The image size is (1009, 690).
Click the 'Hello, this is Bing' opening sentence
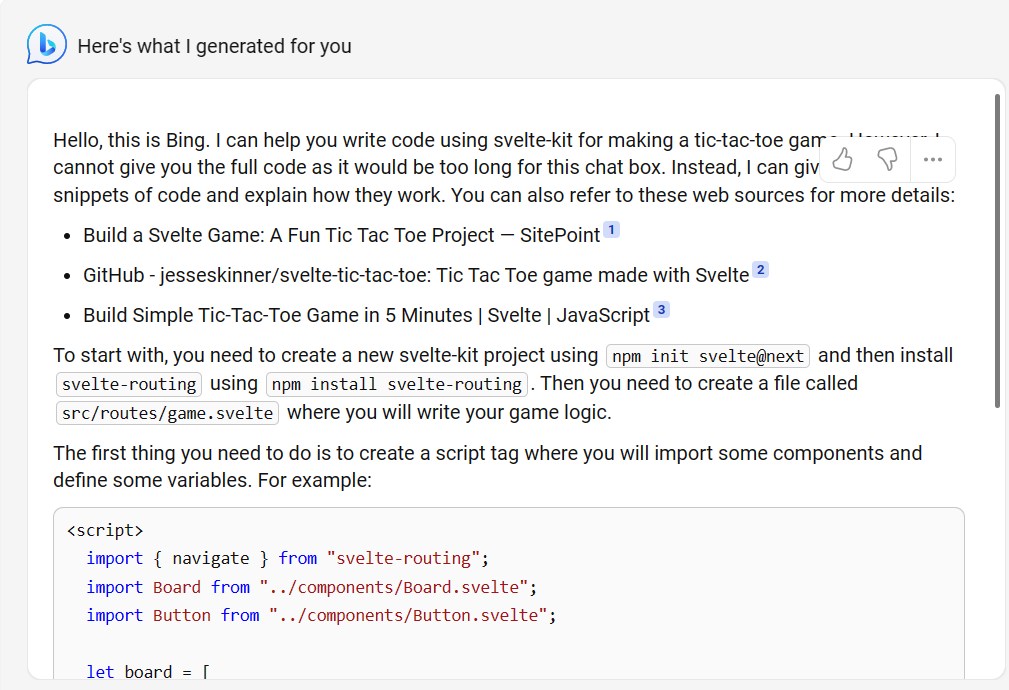pos(131,140)
